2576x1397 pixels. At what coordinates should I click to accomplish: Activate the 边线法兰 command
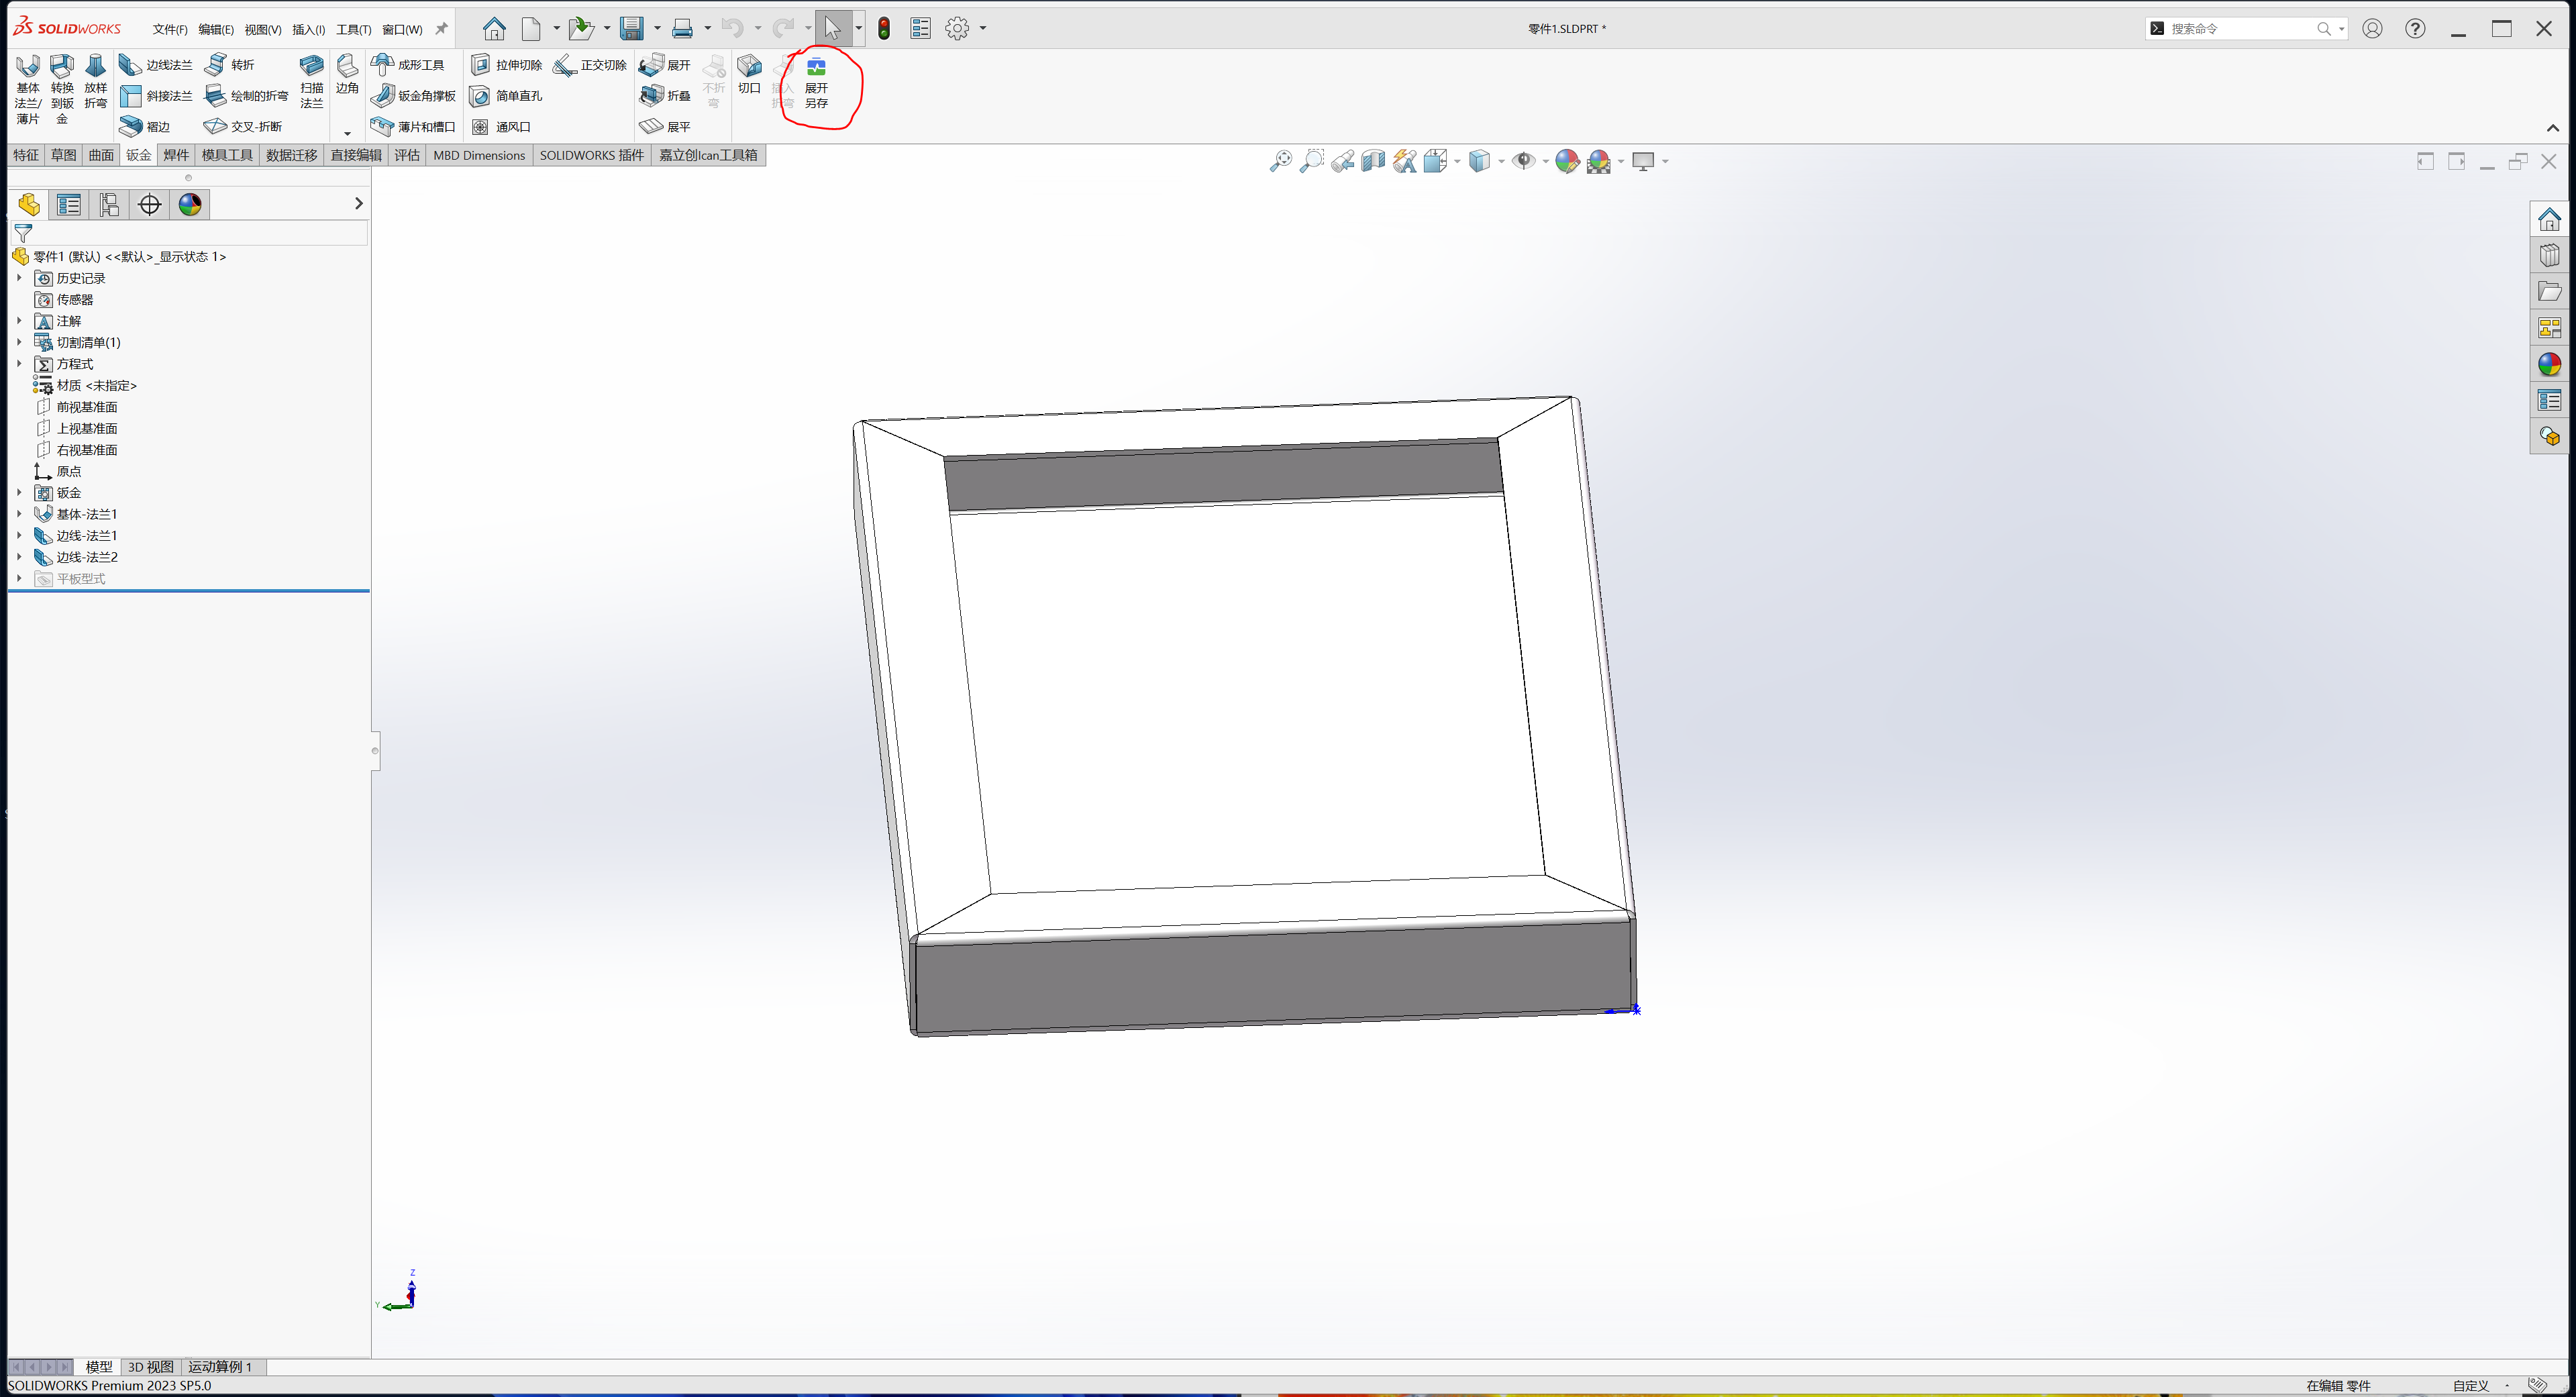155,65
